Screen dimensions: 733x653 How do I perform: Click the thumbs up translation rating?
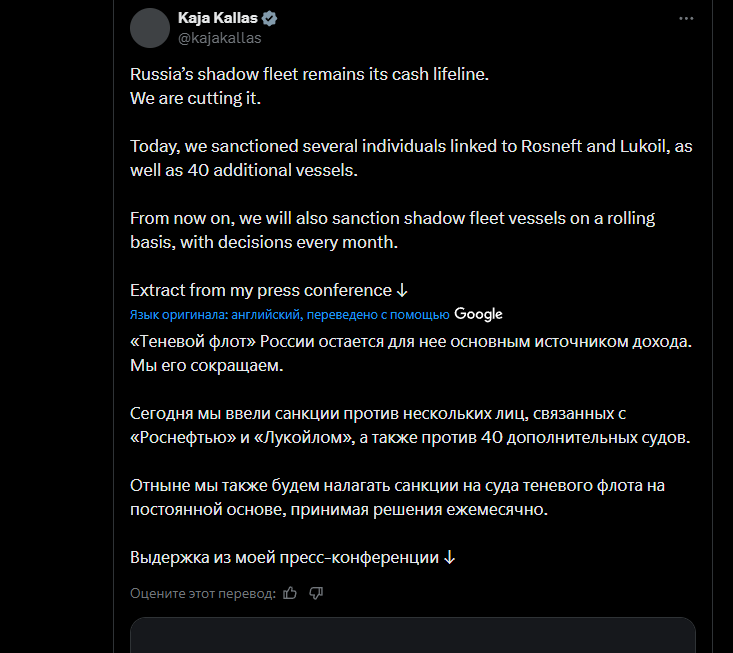tap(290, 593)
